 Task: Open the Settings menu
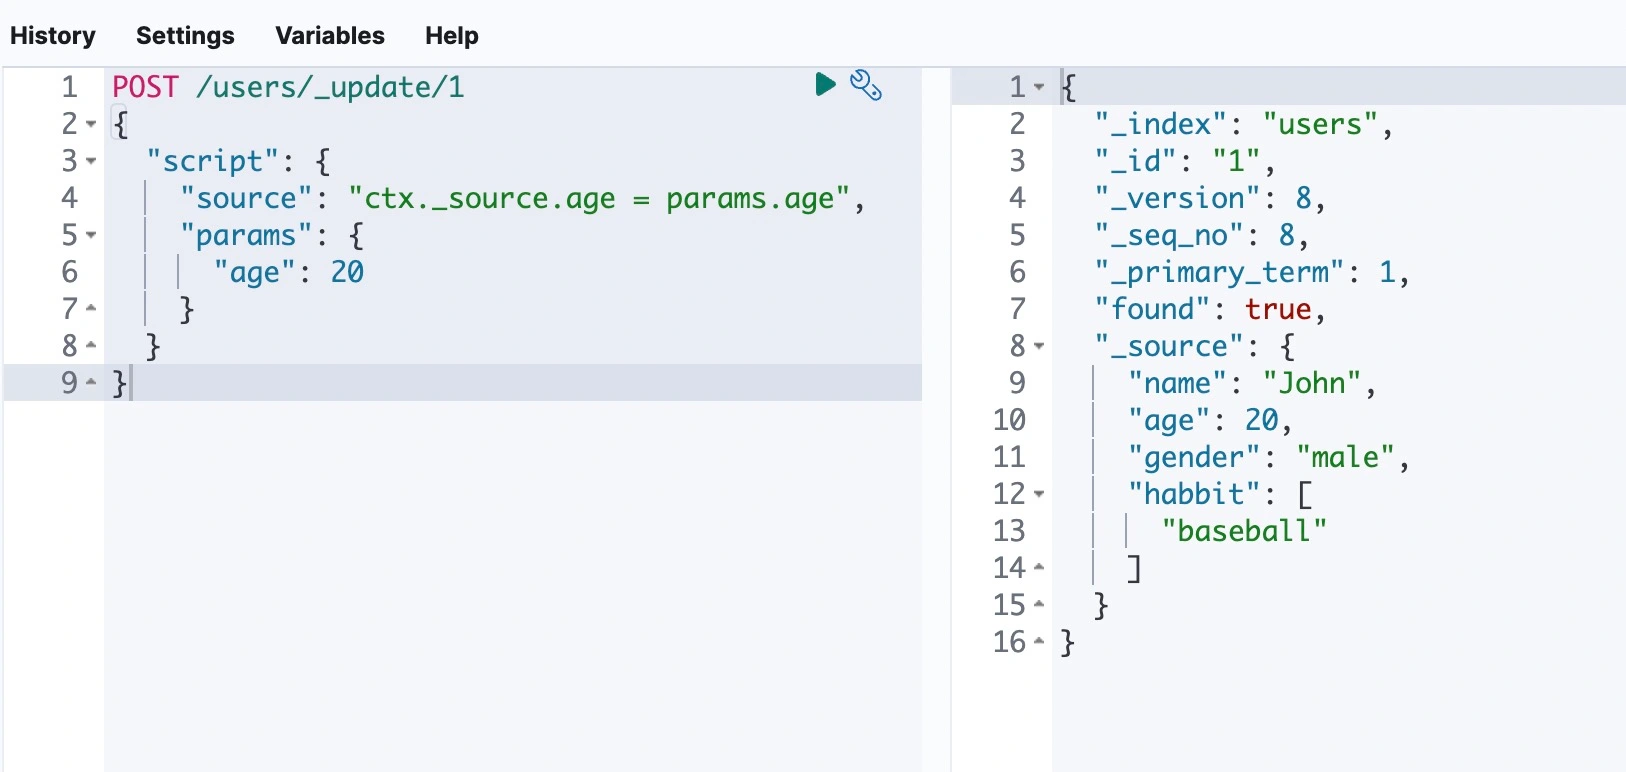[x=185, y=36]
